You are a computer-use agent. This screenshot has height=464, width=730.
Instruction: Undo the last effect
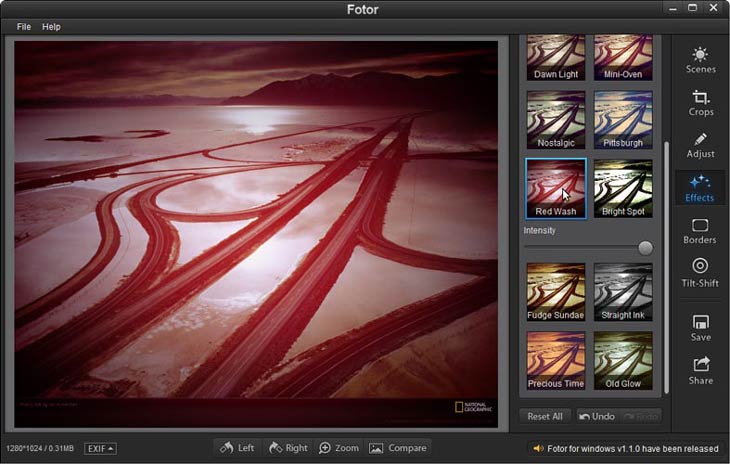(x=596, y=416)
